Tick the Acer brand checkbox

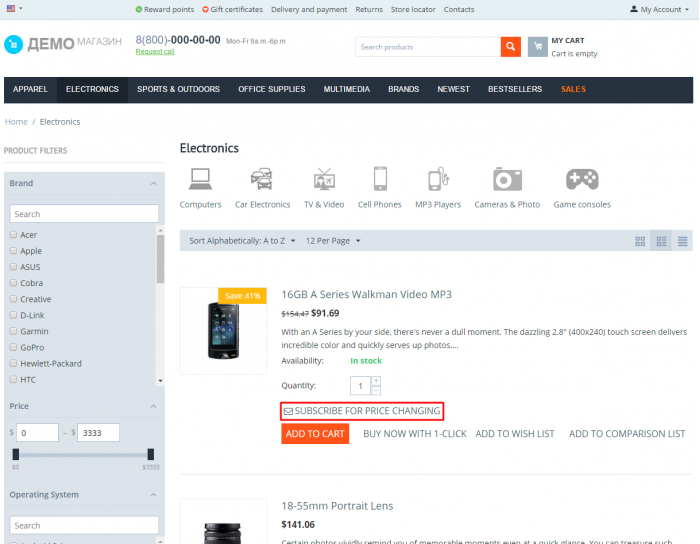click(13, 234)
